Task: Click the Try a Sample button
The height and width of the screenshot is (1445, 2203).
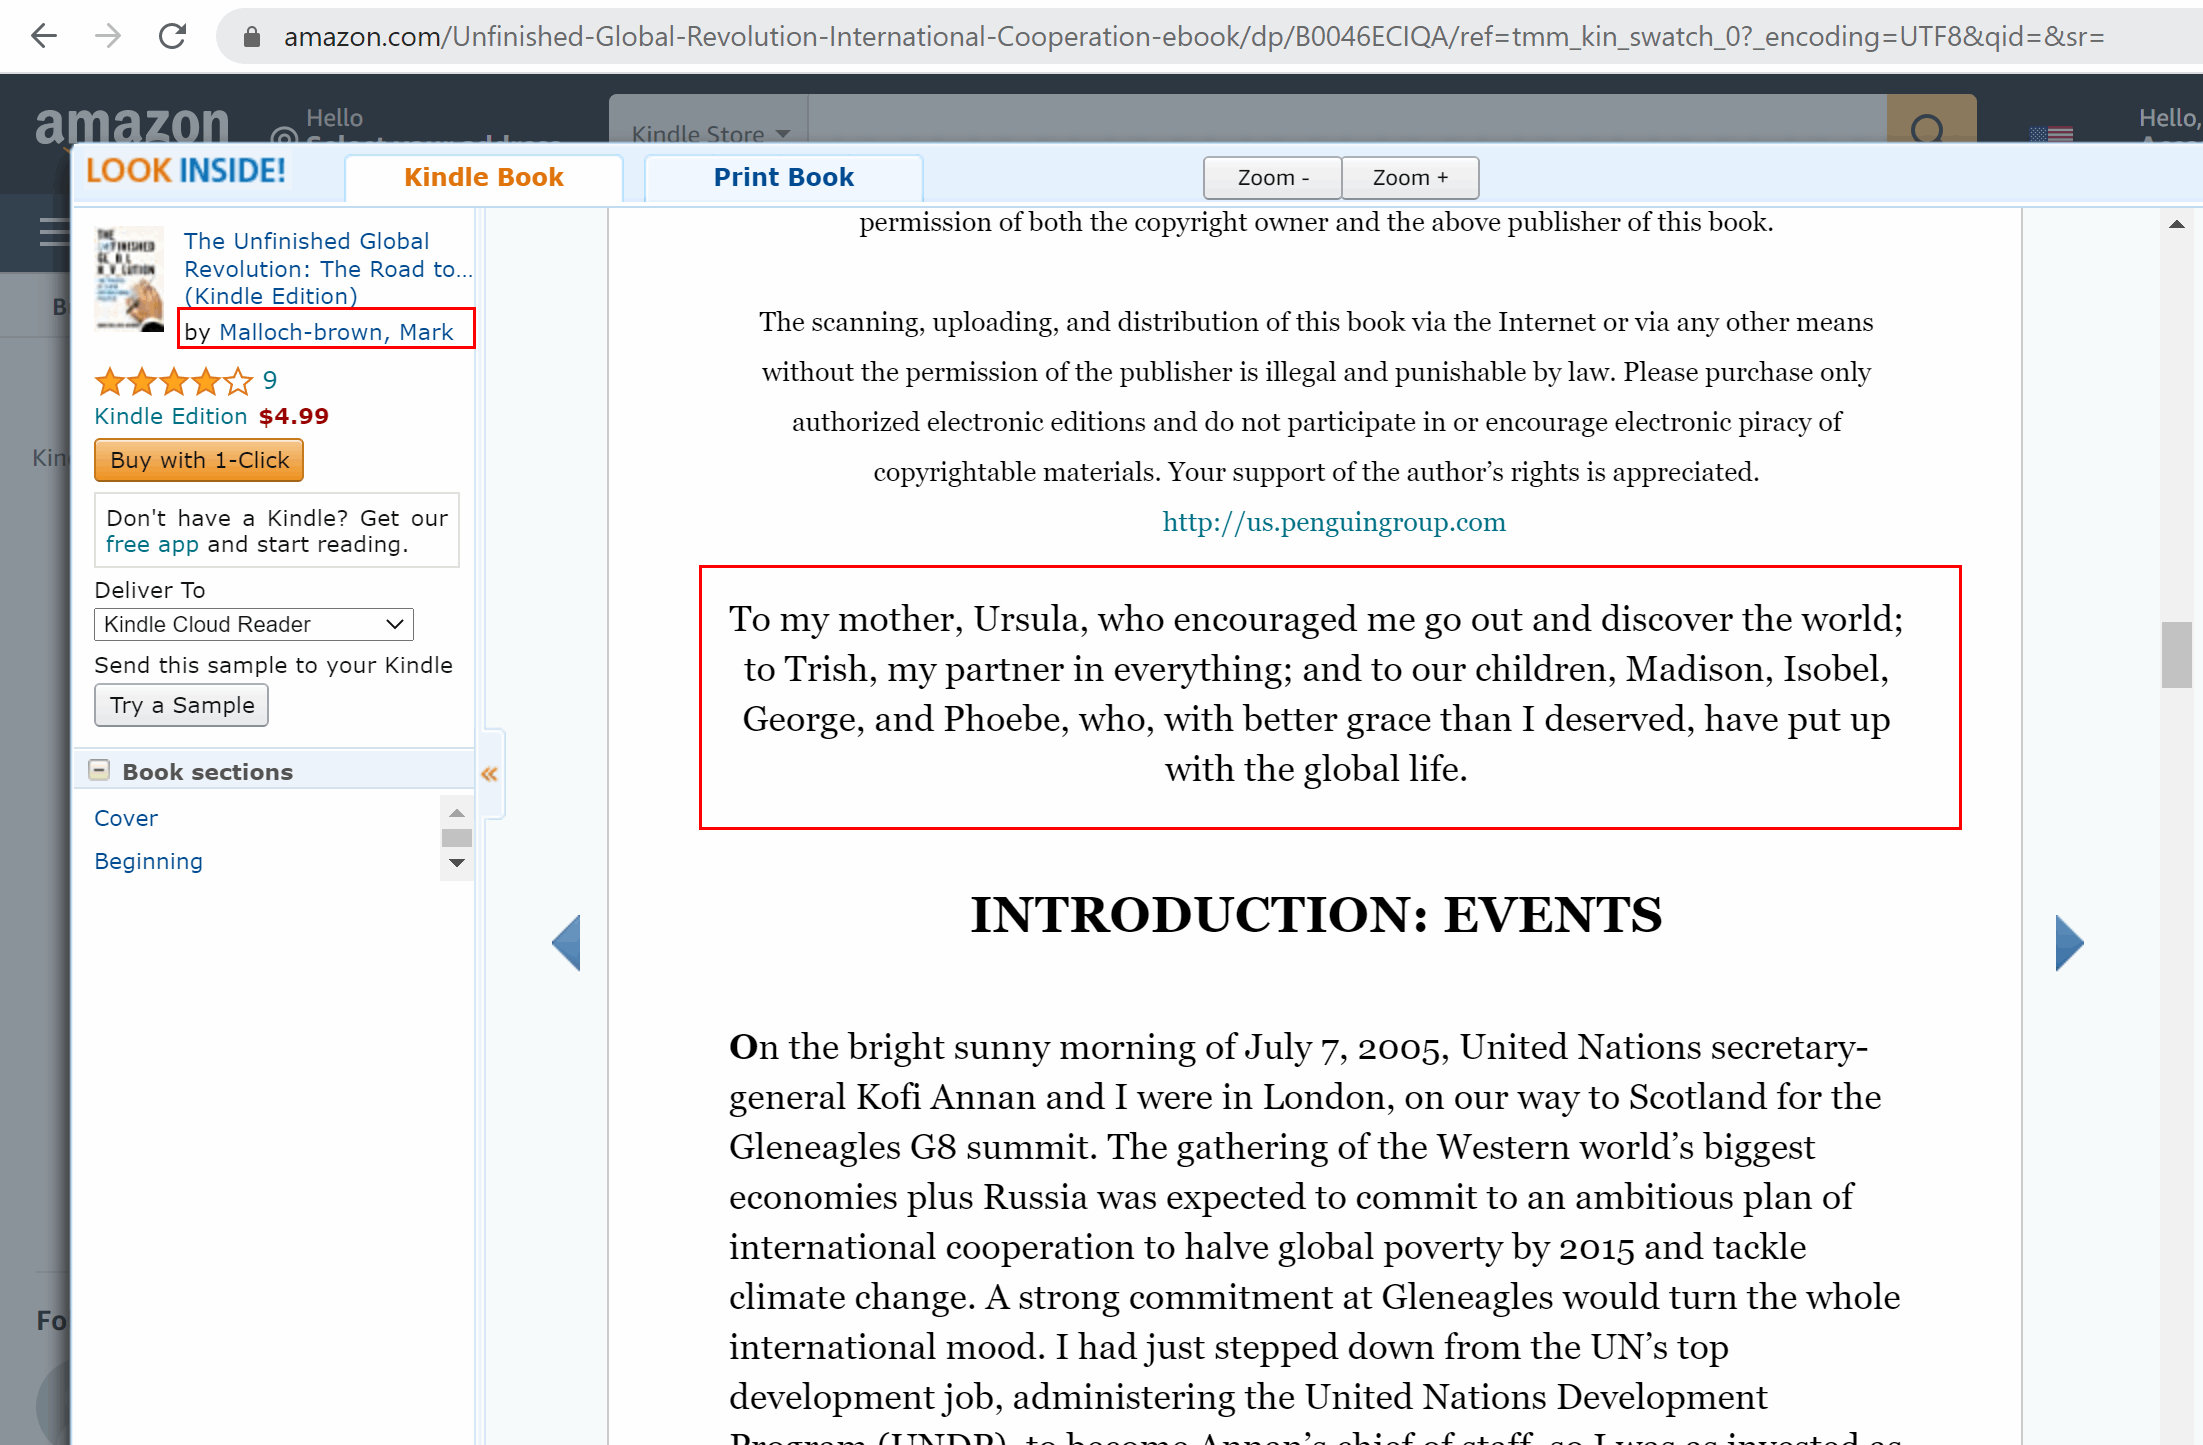Action: 181,705
